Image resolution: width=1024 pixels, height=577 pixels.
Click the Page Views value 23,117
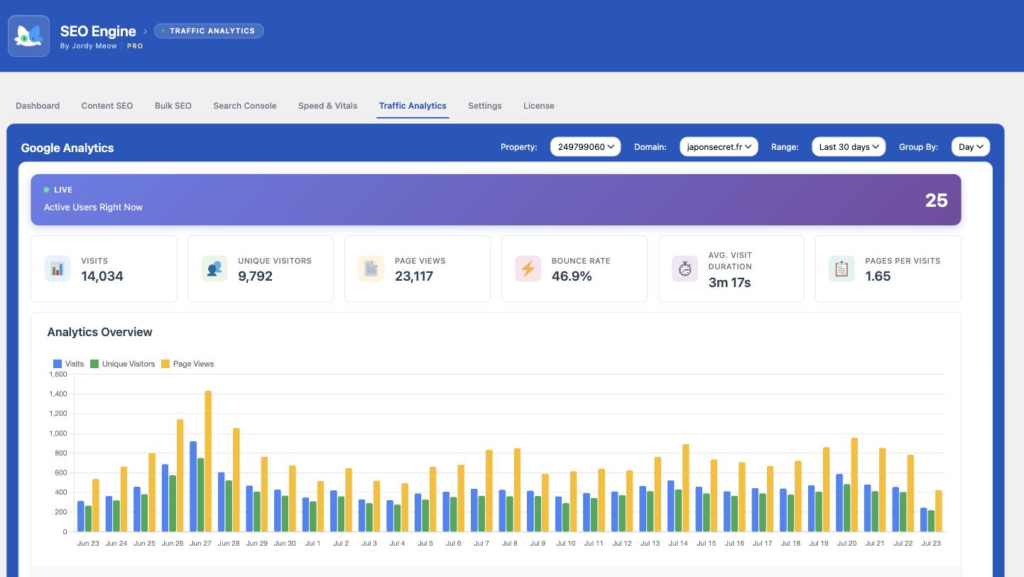[x=414, y=276]
